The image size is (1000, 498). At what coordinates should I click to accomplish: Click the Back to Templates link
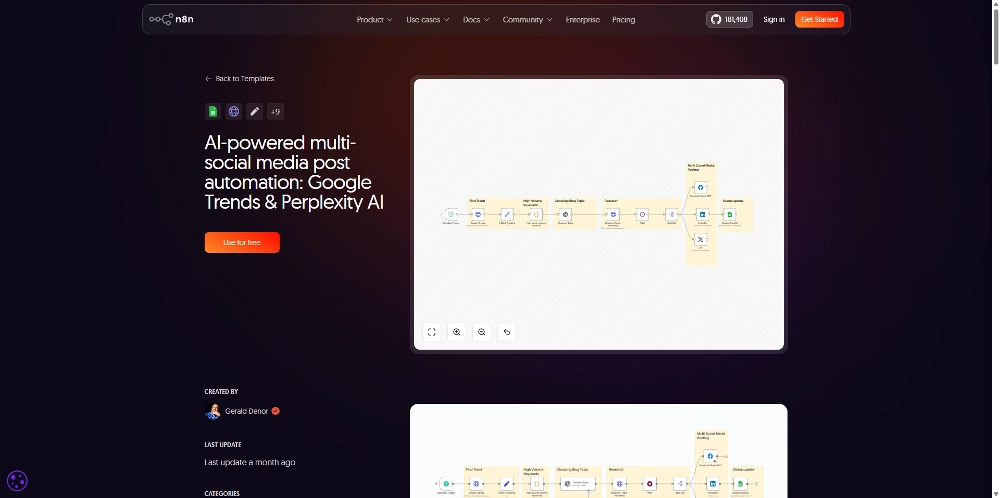pos(240,78)
